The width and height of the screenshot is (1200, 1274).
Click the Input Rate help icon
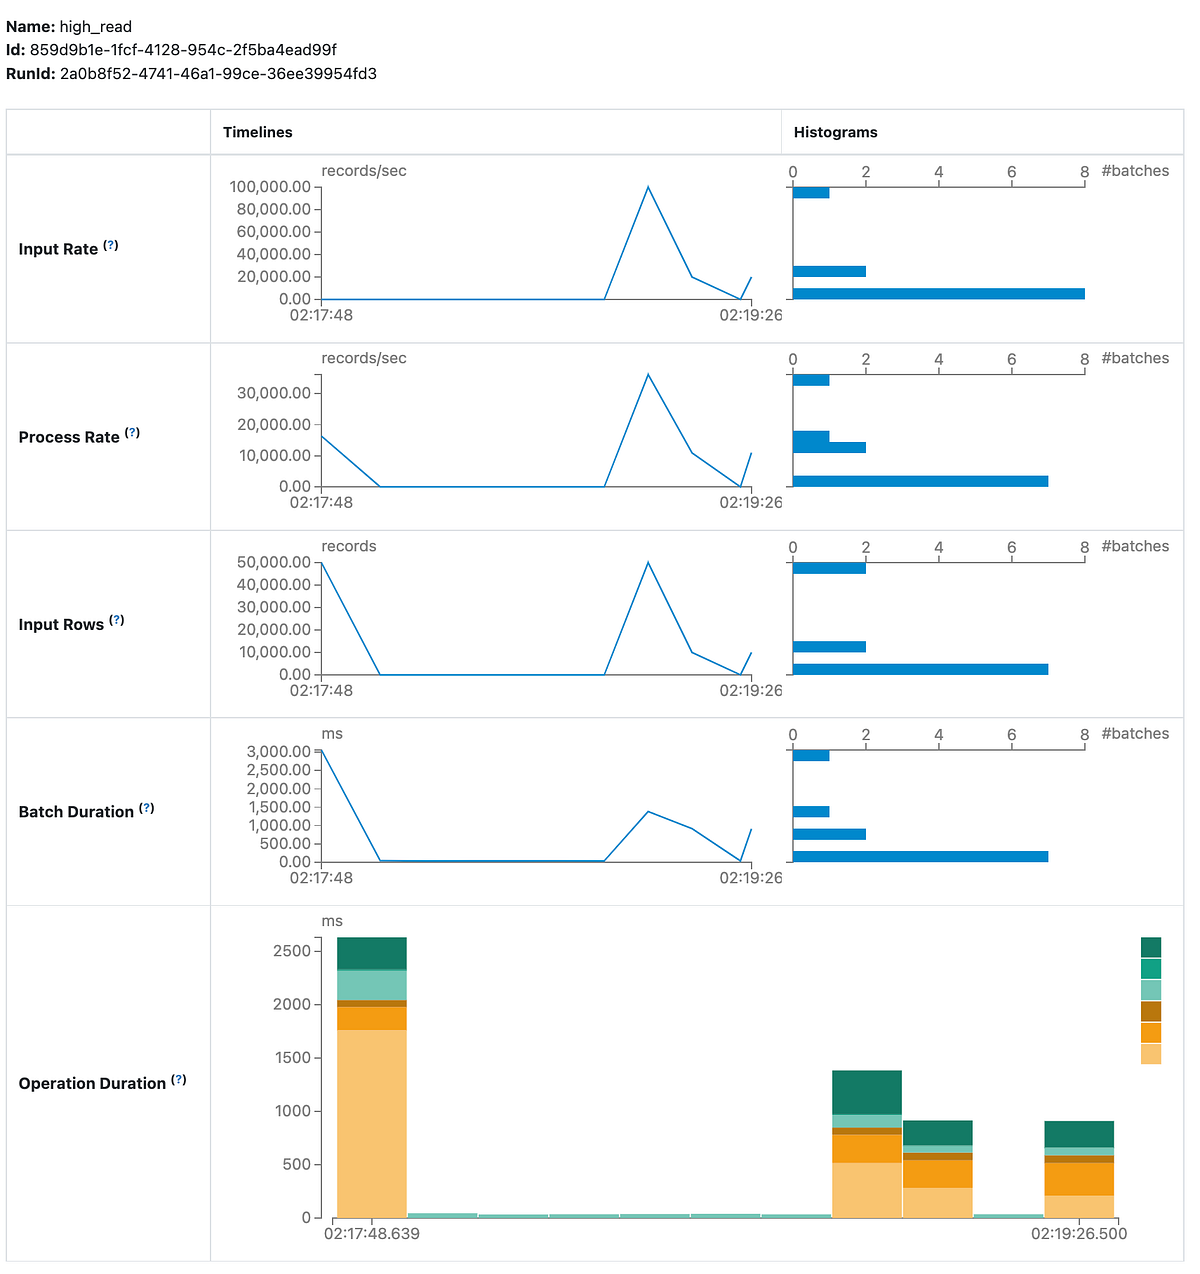[x=111, y=244]
